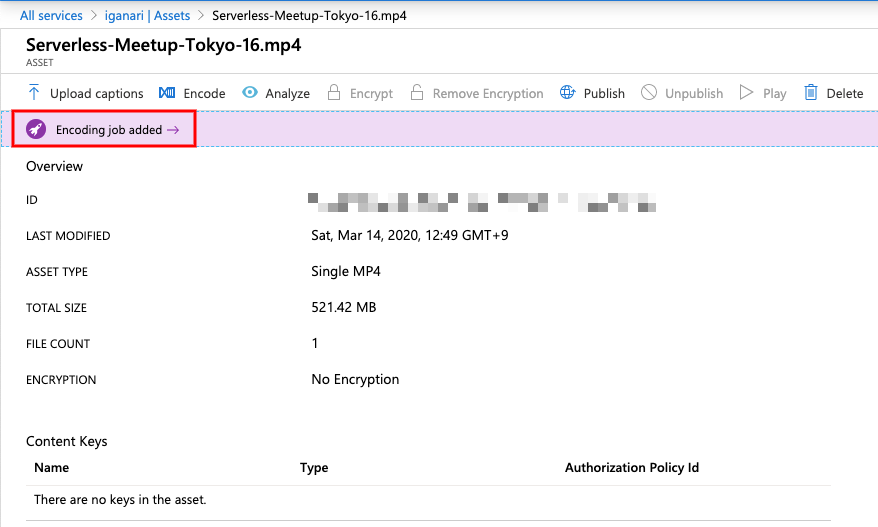Click the Remove Encryption open-lock icon
Image resolution: width=878 pixels, height=527 pixels.
[x=417, y=92]
